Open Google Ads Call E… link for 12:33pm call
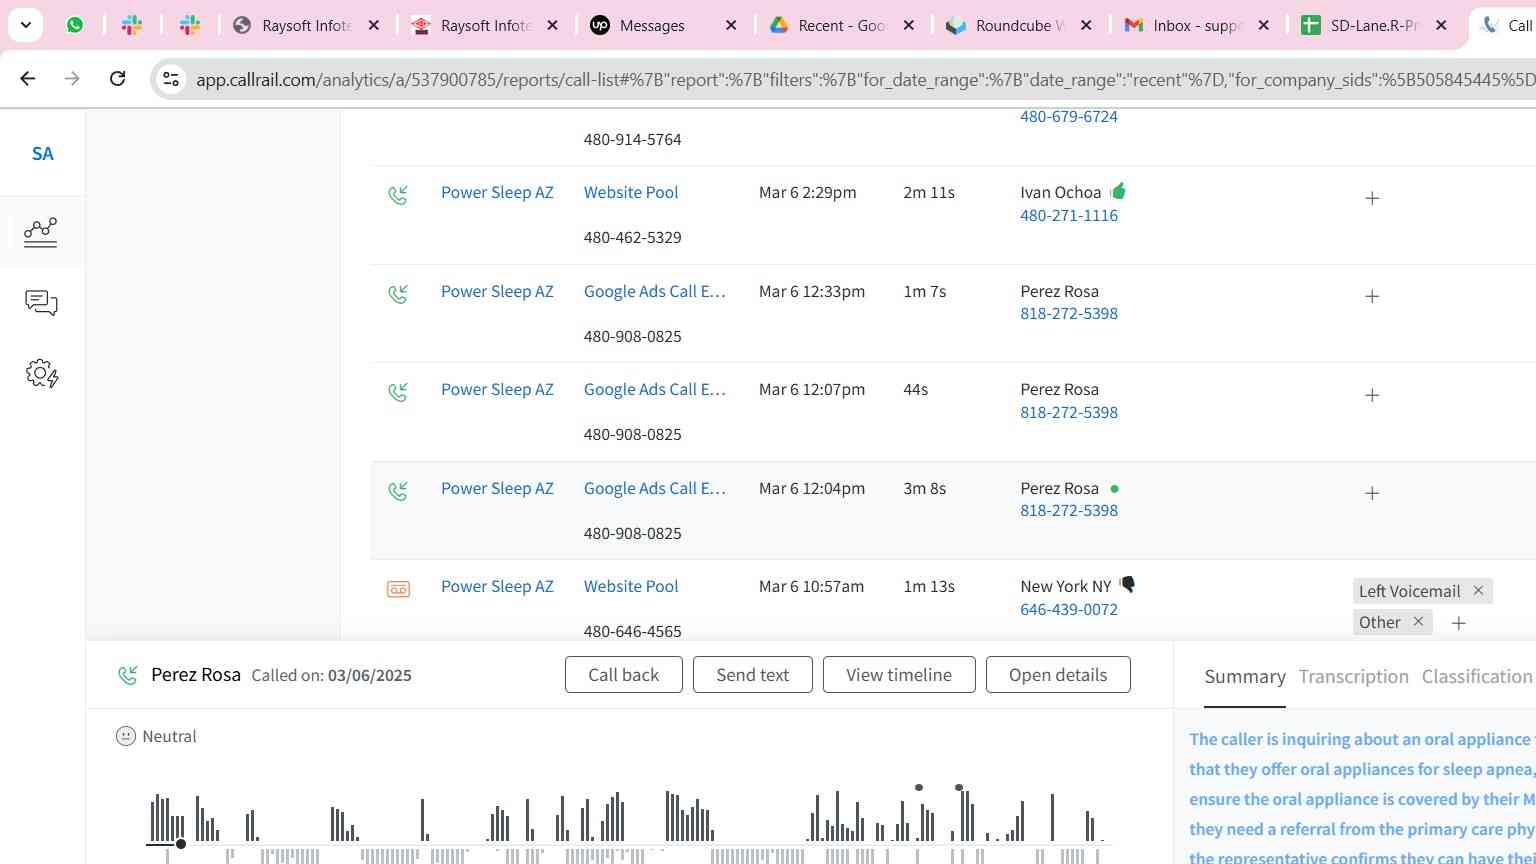The width and height of the screenshot is (1536, 864). 655,291
